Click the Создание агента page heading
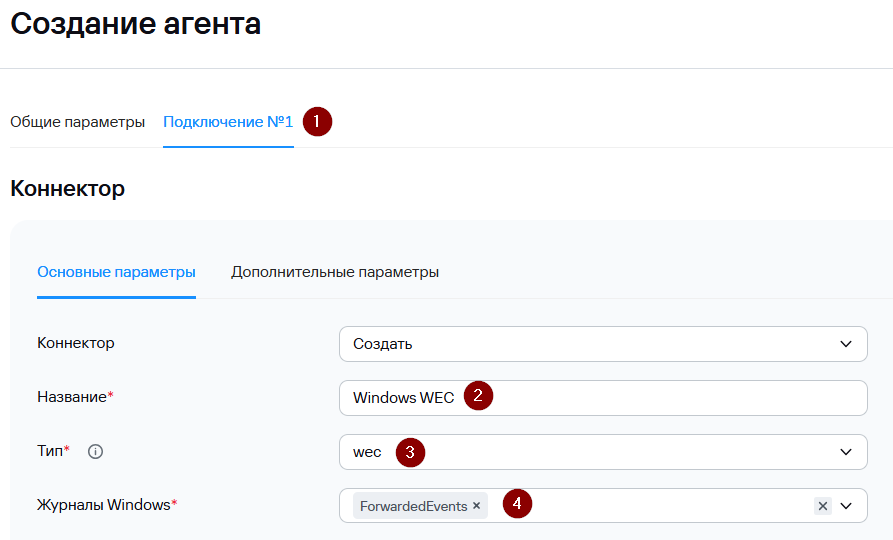 [x=136, y=24]
